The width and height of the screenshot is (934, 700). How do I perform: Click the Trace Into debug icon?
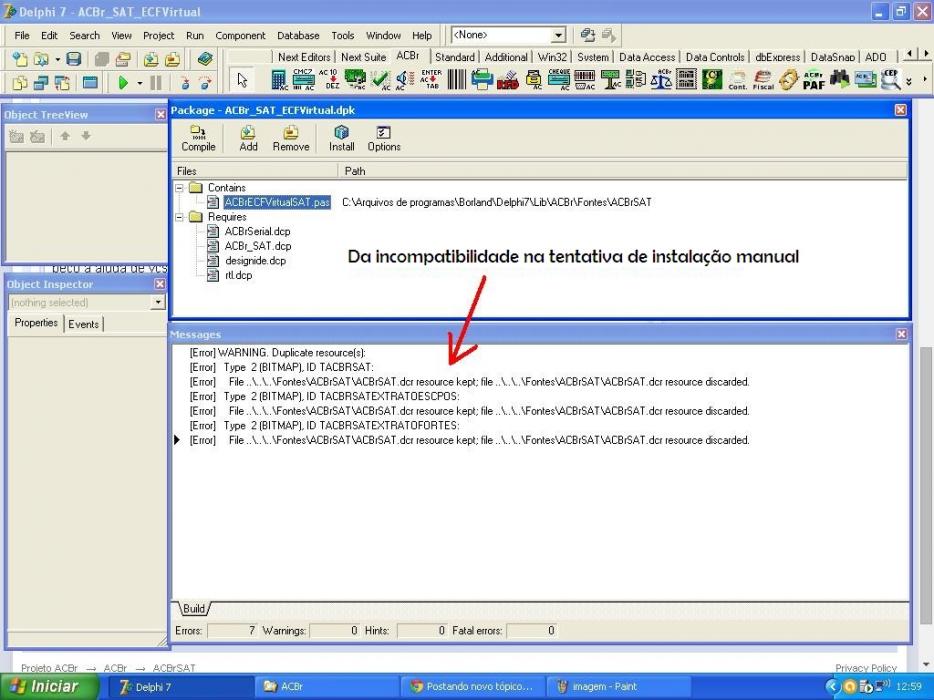[185, 83]
